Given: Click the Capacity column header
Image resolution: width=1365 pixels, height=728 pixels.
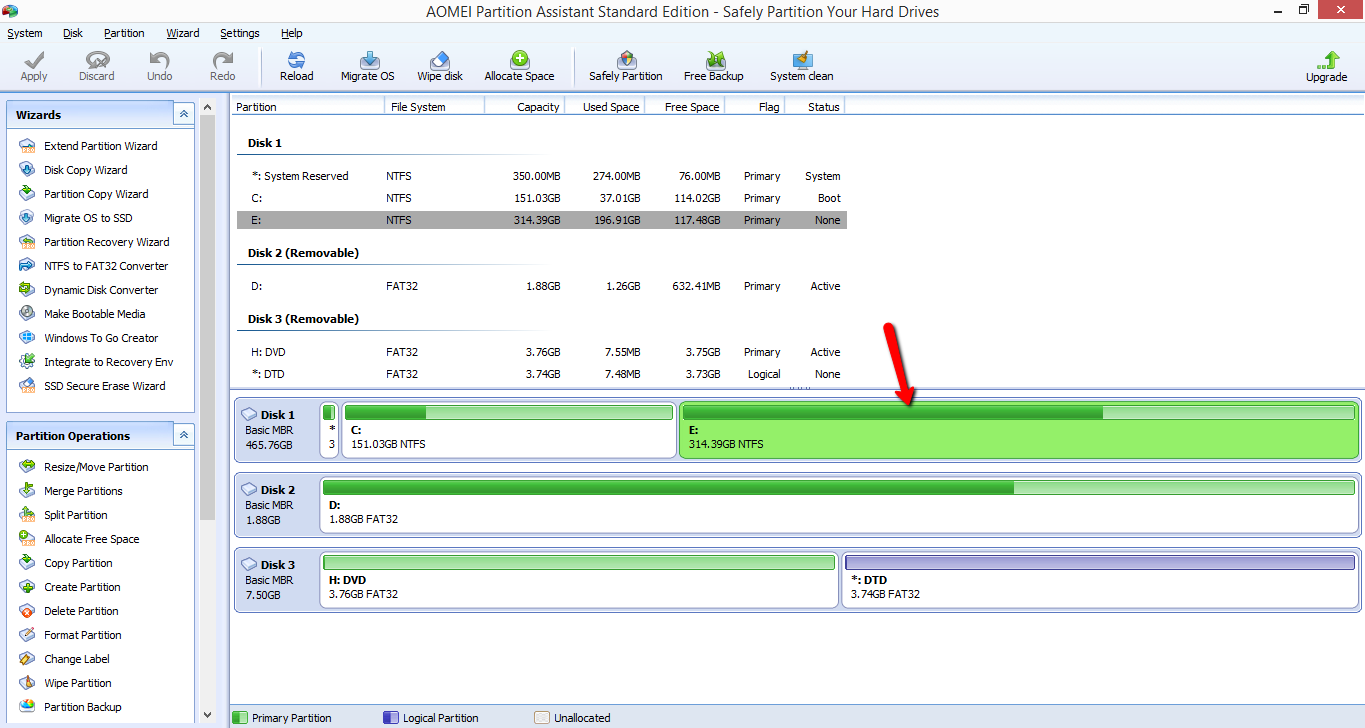Looking at the screenshot, I should tap(525, 106).
